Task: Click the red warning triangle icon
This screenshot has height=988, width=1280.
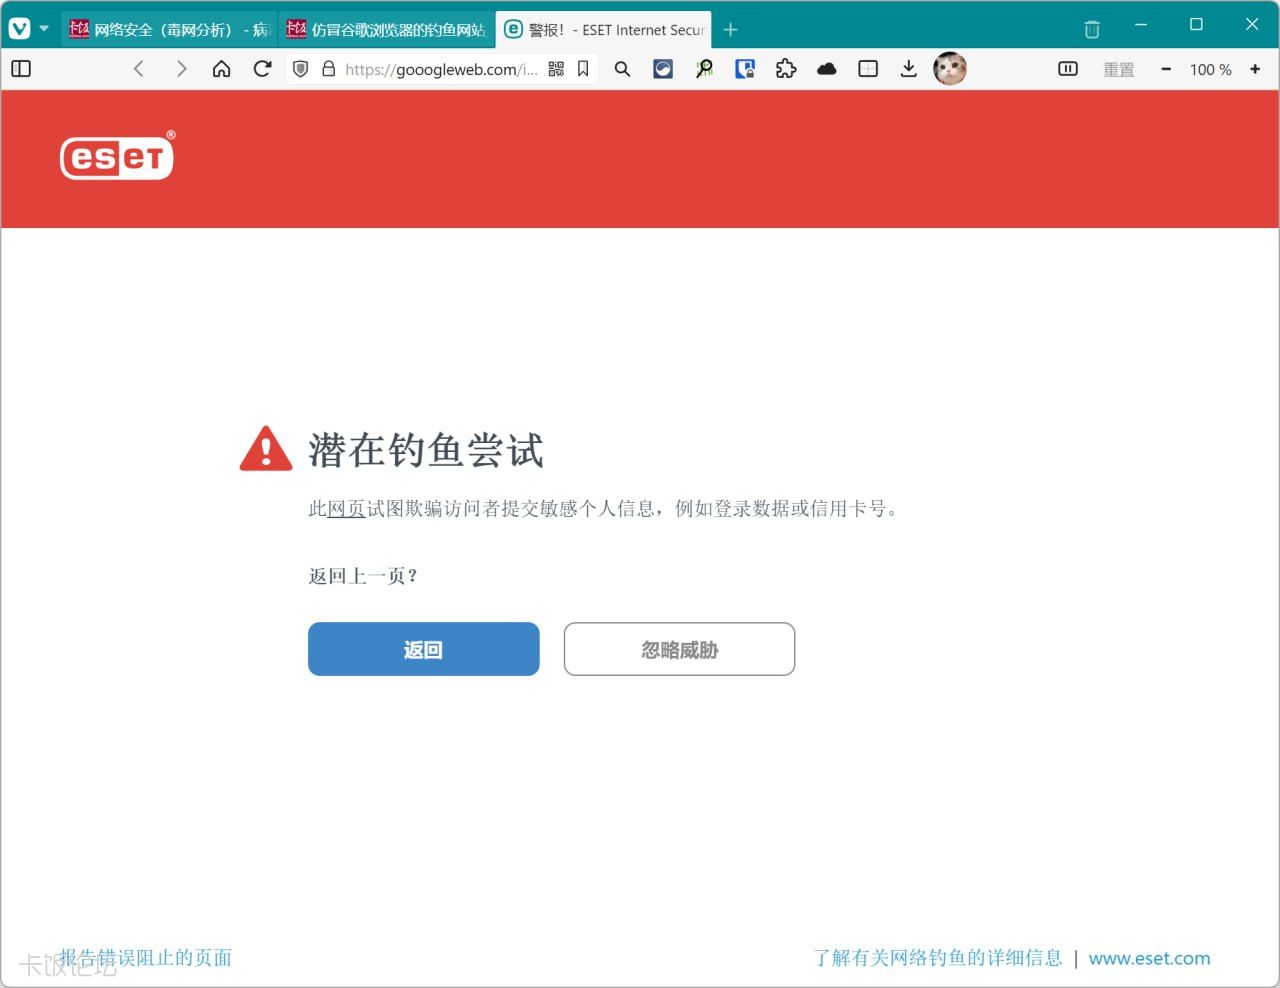Action: pos(266,449)
